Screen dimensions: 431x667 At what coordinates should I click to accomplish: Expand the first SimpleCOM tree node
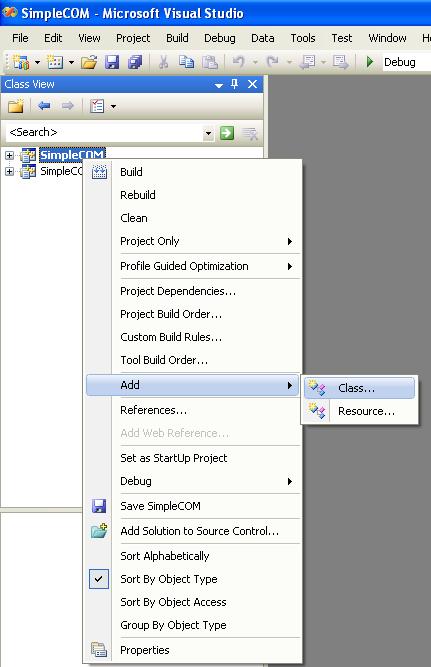pyautogui.click(x=9, y=155)
